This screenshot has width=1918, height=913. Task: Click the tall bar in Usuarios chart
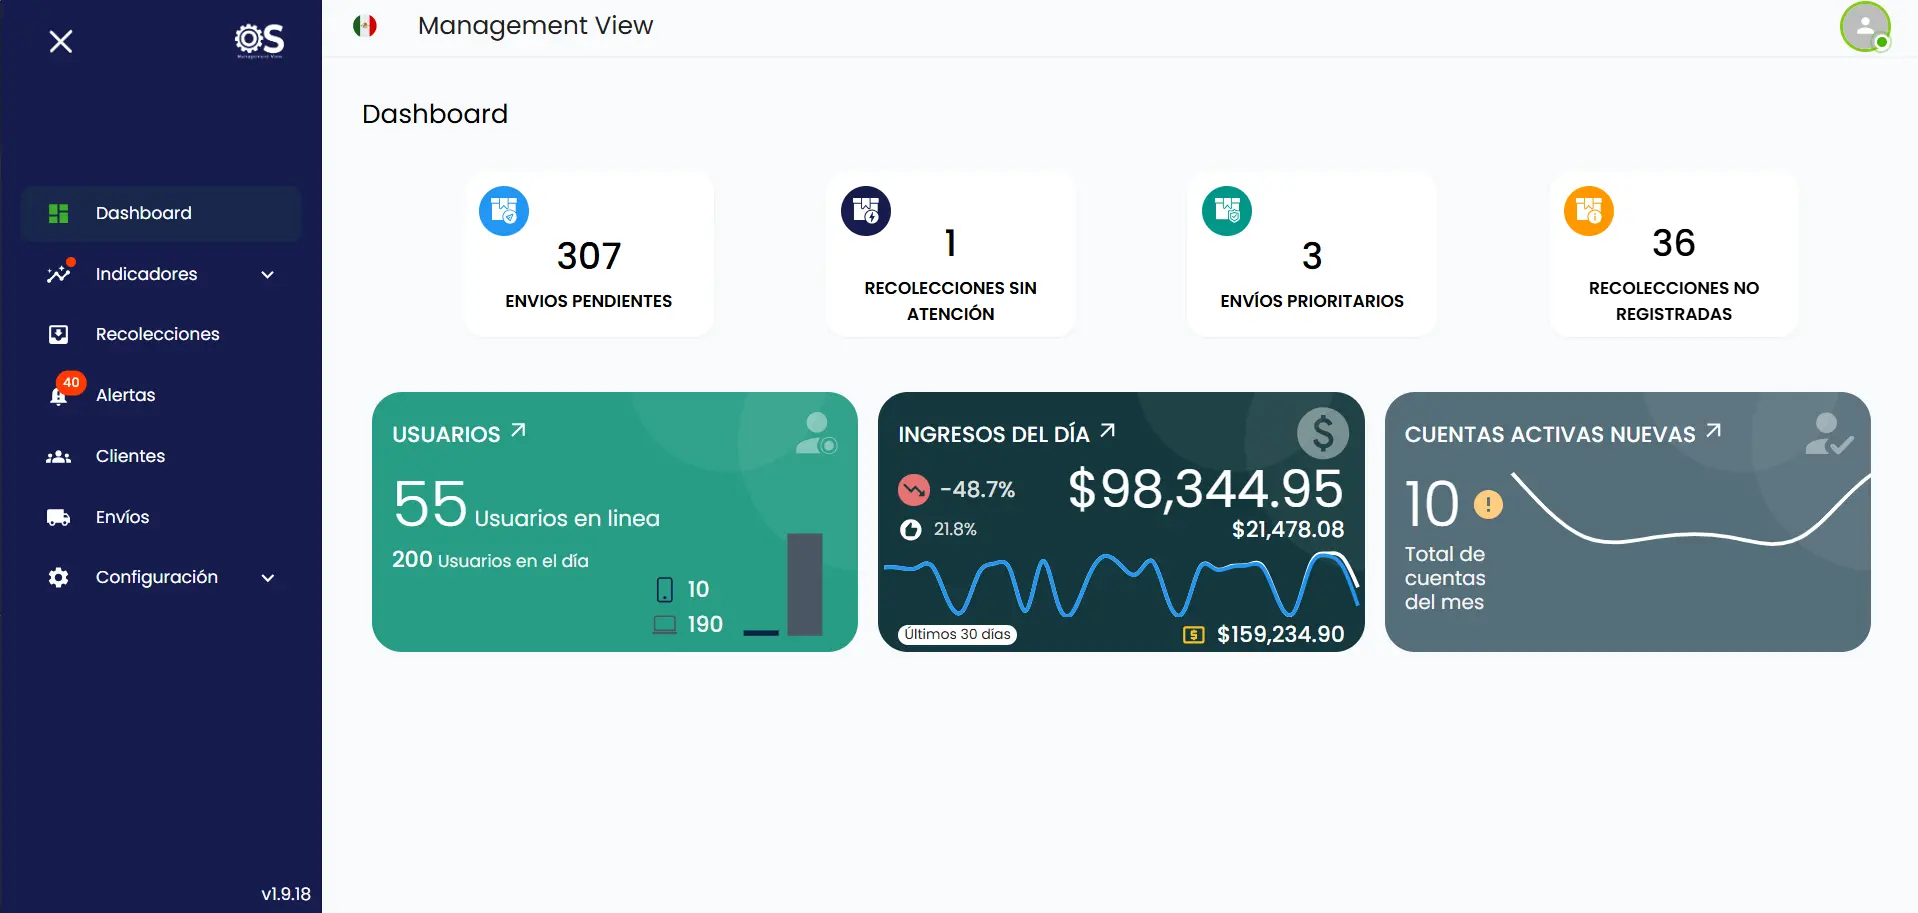(x=805, y=584)
